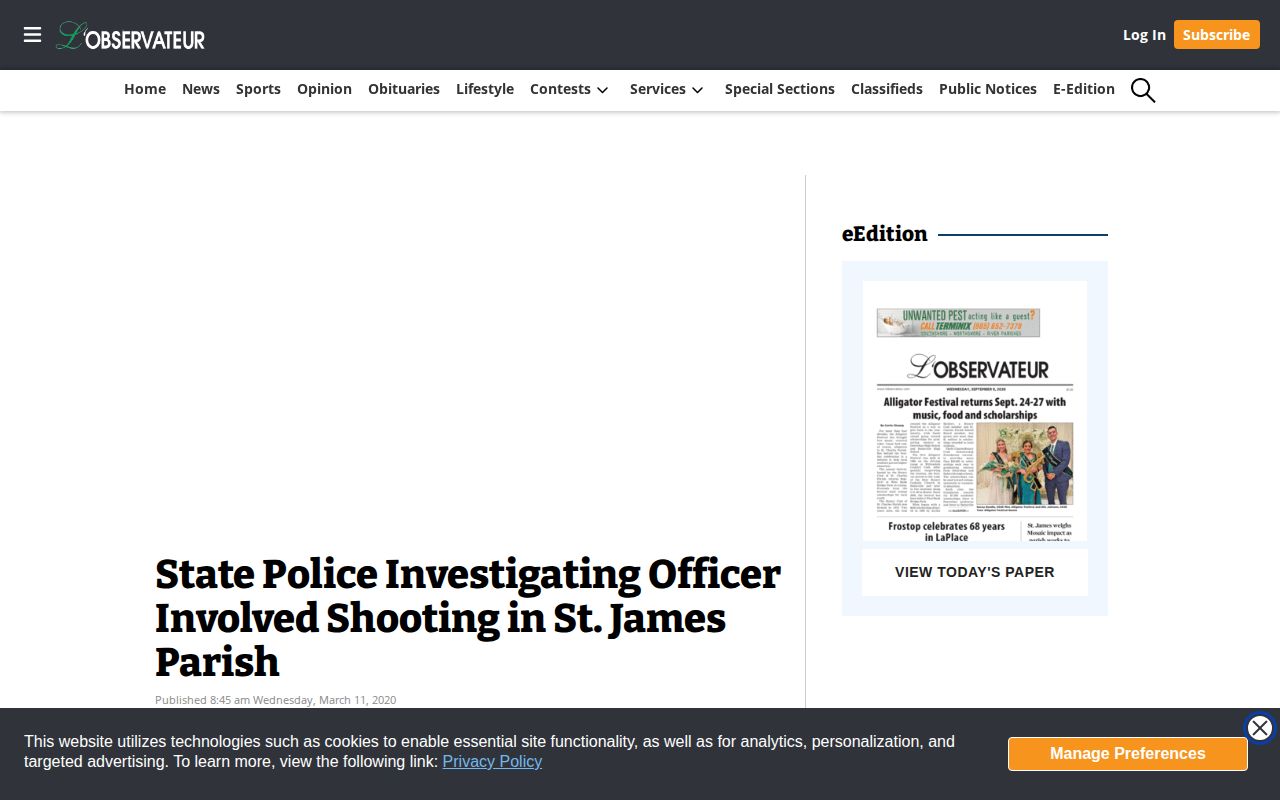Viewport: 1280px width, 800px height.
Task: Click the View Today's Paper button
Action: [975, 572]
